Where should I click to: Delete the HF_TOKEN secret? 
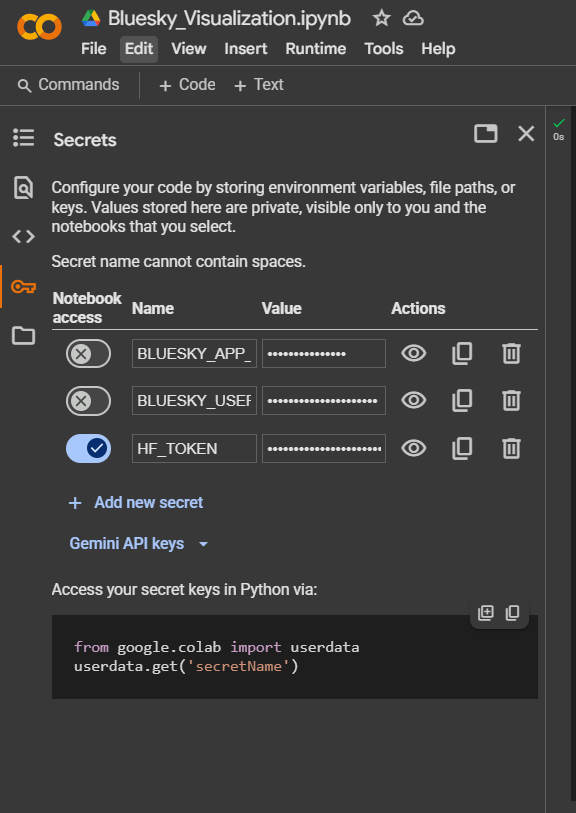(511, 448)
